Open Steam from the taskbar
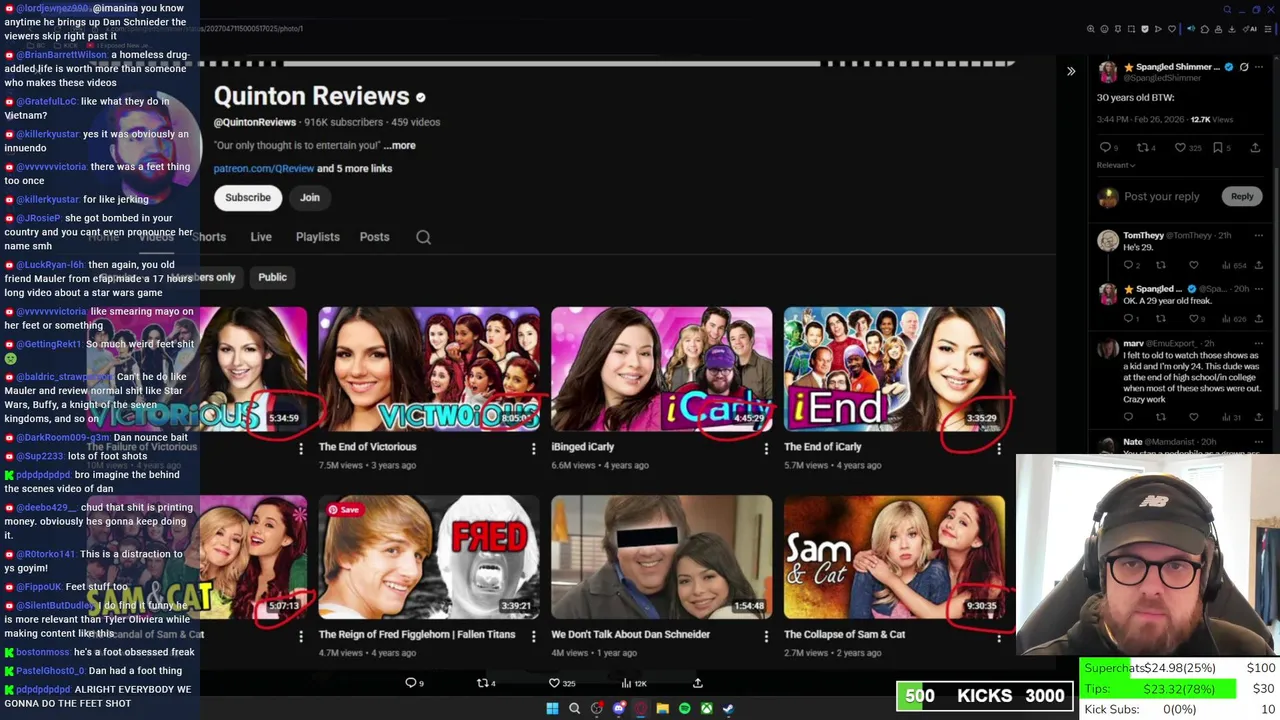Screen dimensions: 1280x720 pos(728,708)
